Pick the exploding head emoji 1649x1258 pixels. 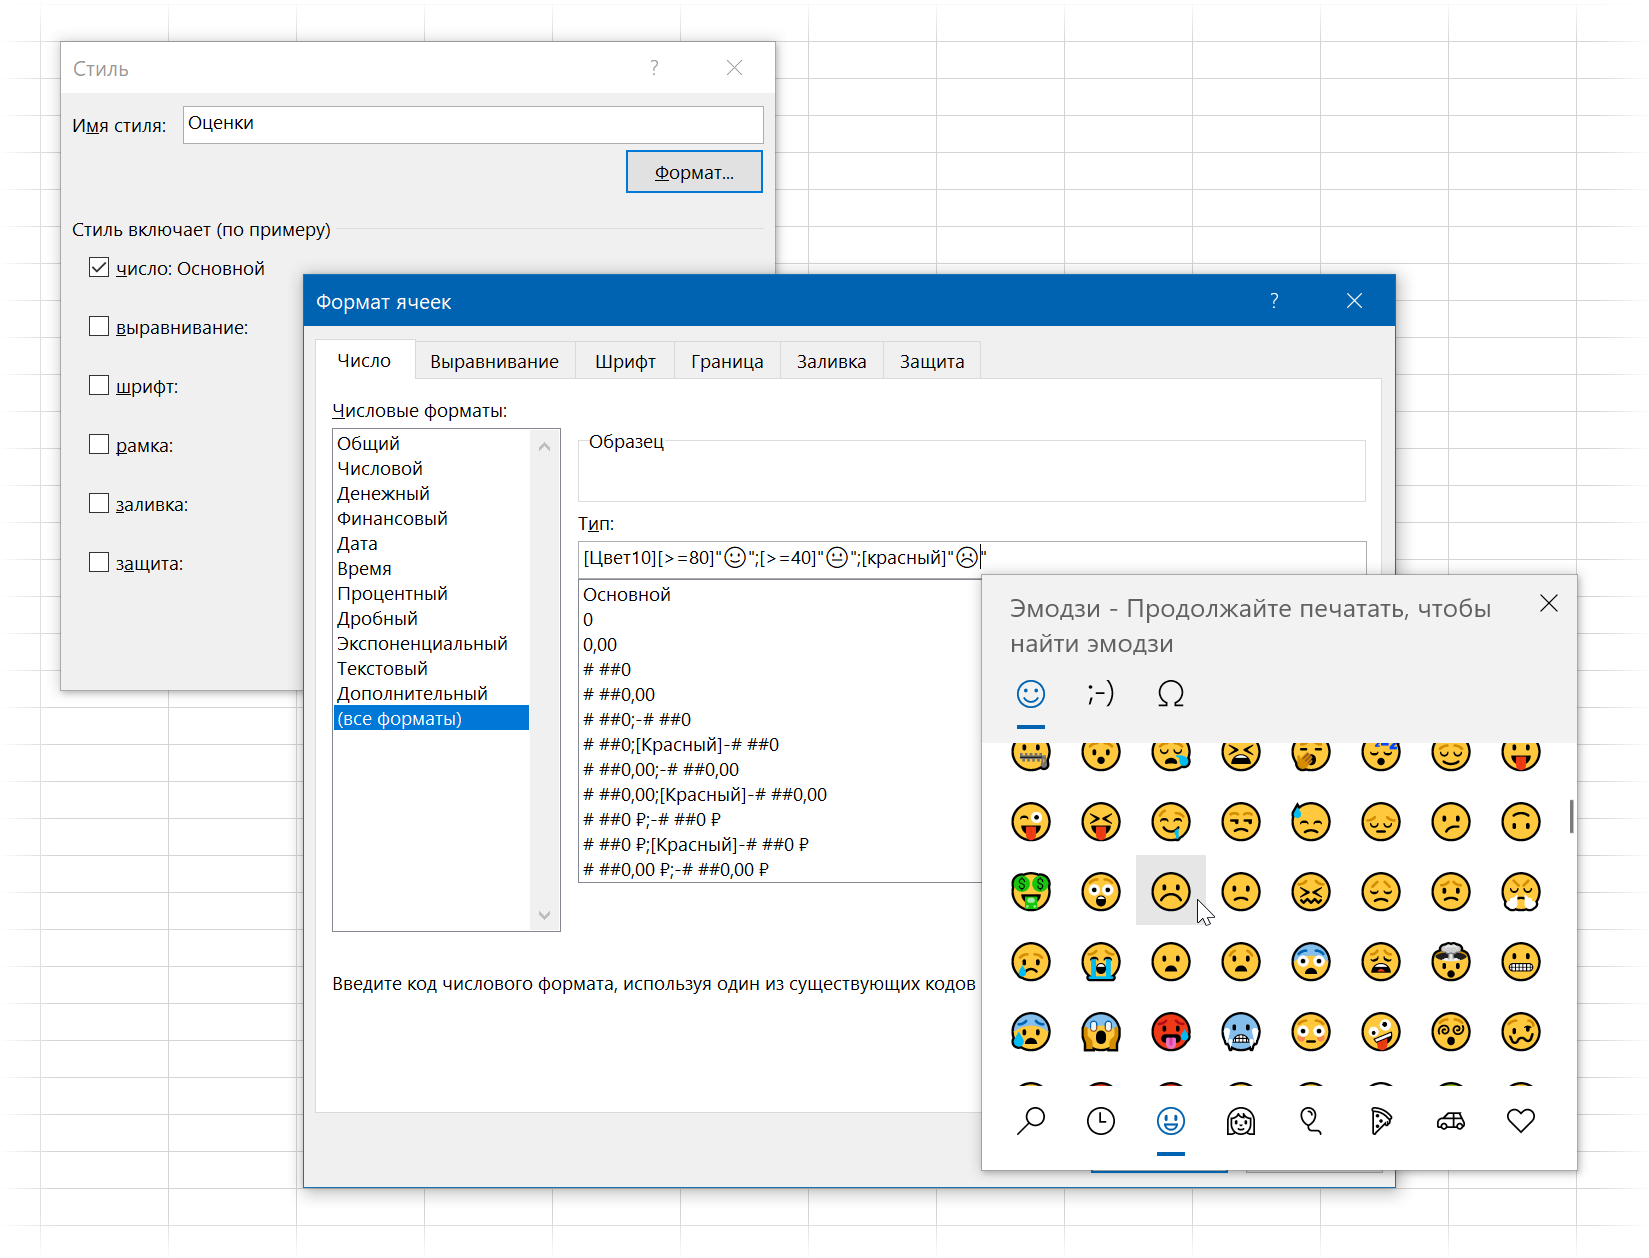[1451, 962]
